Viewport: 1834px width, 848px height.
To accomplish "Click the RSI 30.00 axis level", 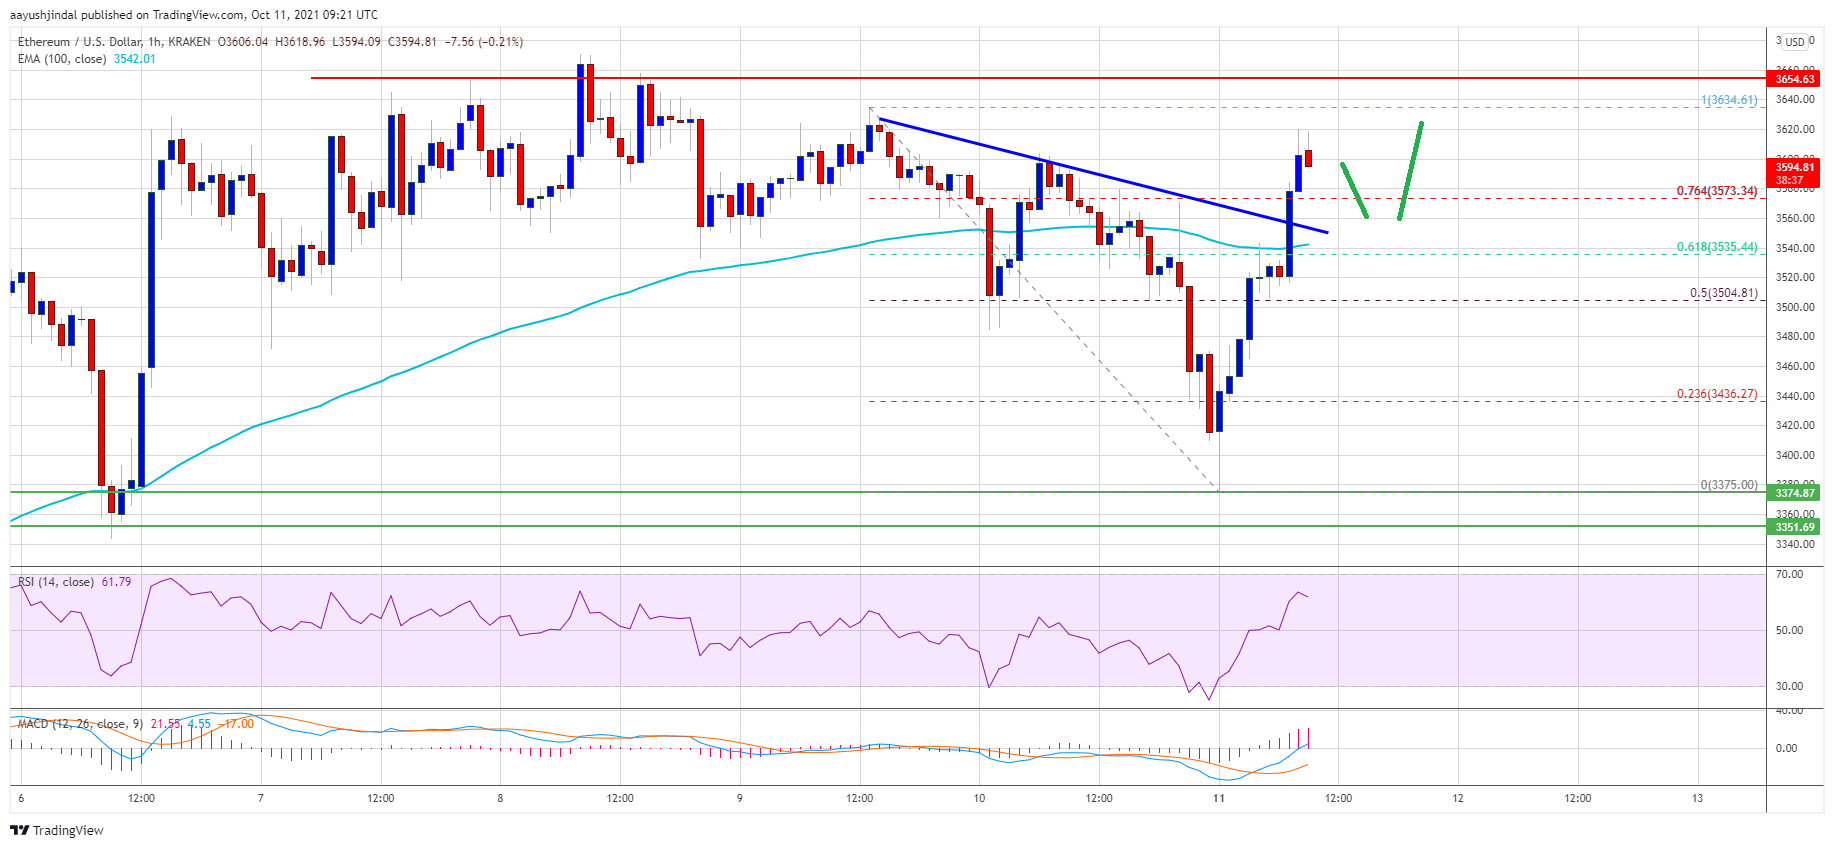I will [x=1789, y=686].
